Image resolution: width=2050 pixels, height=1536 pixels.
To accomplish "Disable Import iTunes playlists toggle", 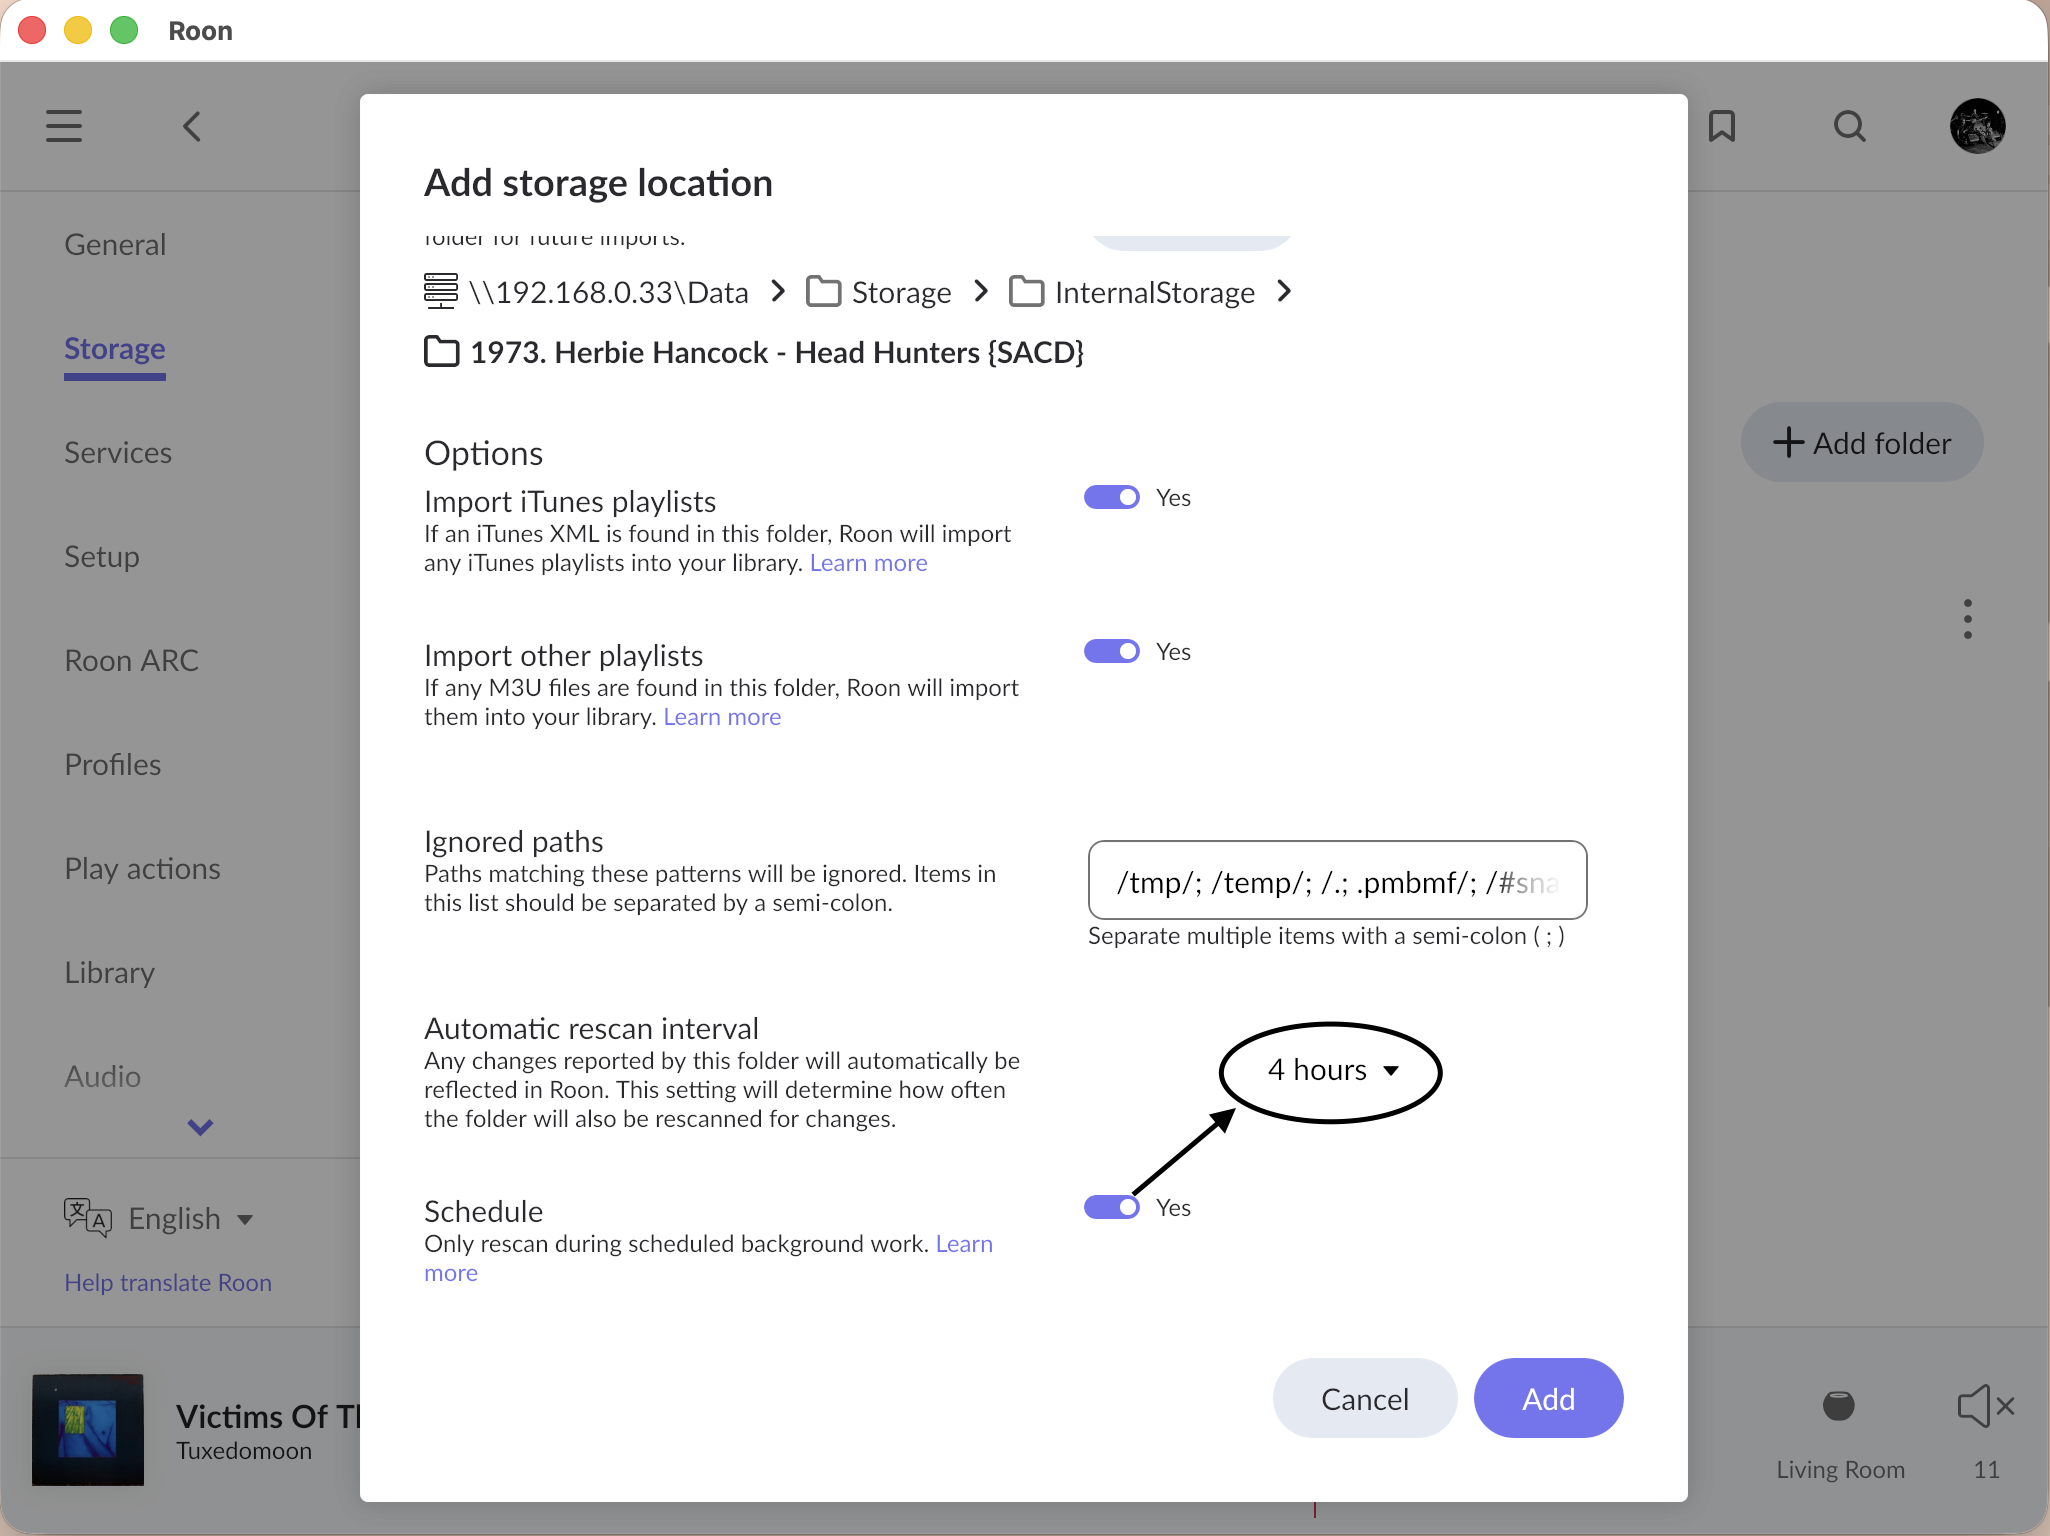I will [x=1111, y=497].
